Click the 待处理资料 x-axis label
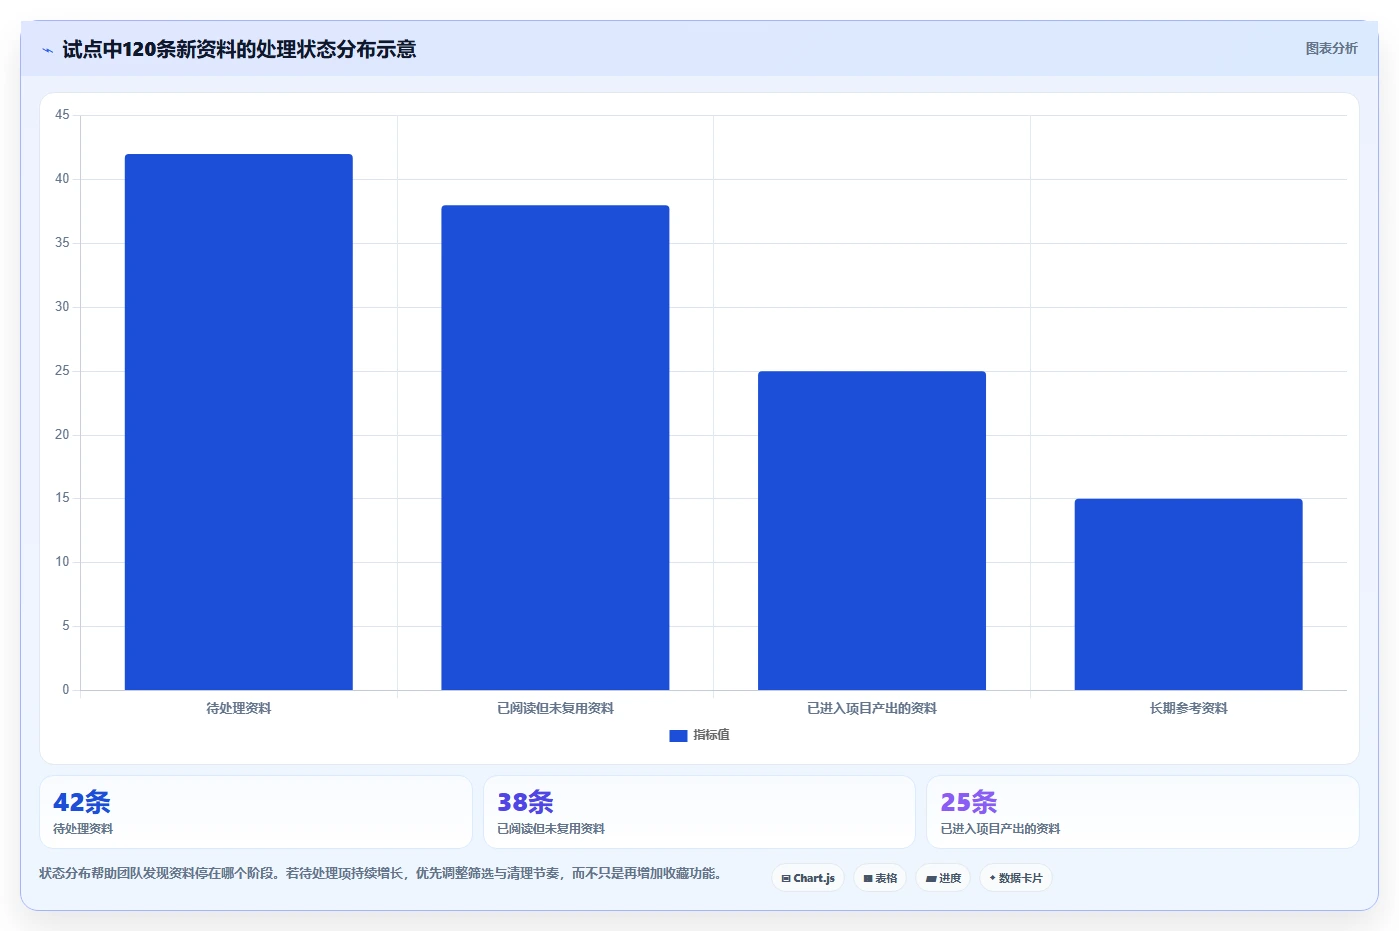Image resolution: width=1399 pixels, height=931 pixels. pos(238,708)
